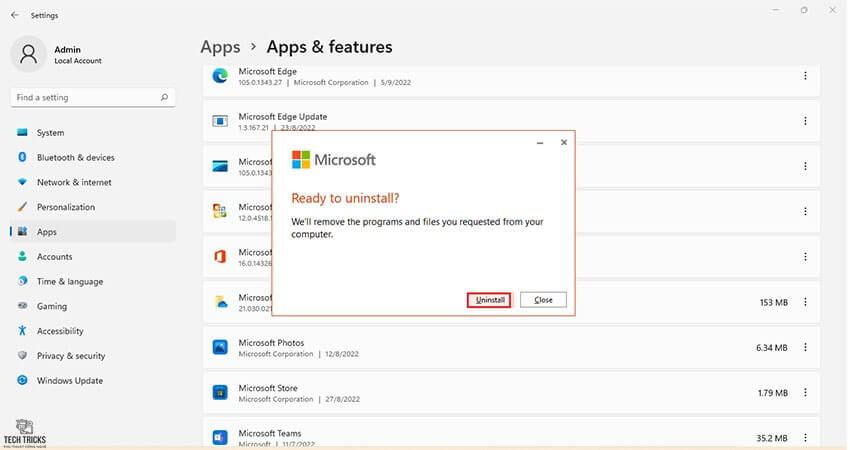850x450 pixels.
Task: Open Time & language settings
Action: 93,282
